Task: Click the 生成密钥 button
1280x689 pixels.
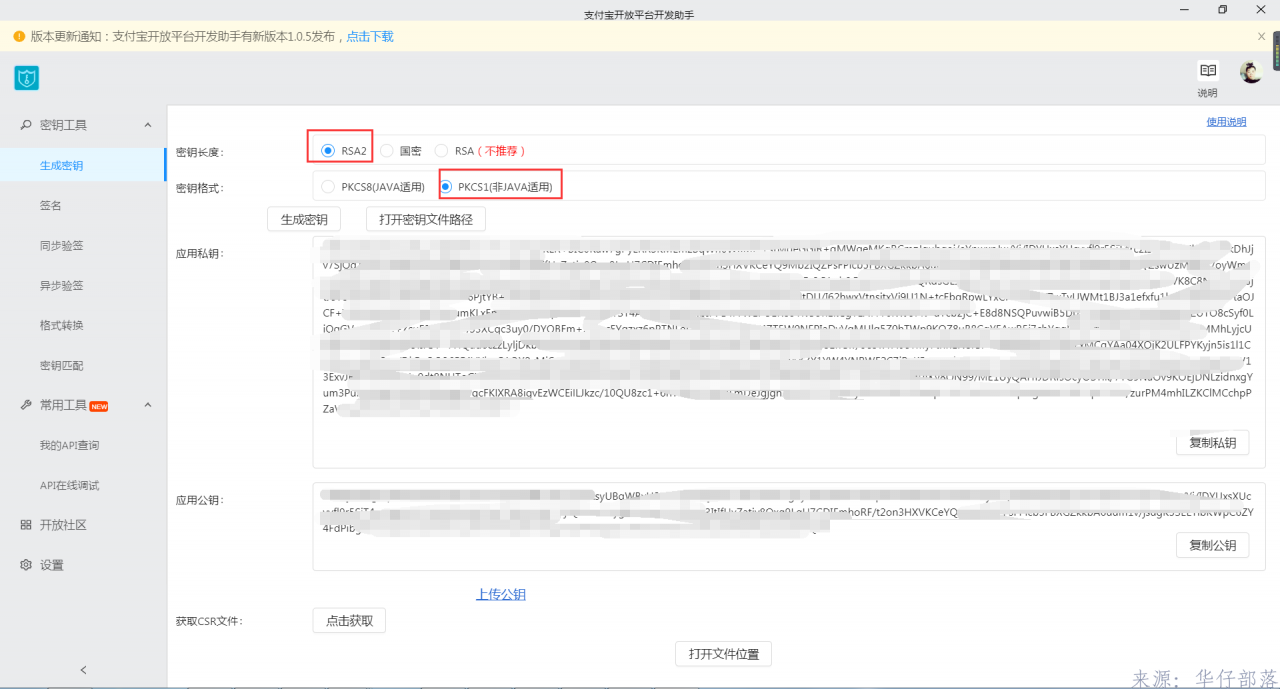Action: [304, 219]
